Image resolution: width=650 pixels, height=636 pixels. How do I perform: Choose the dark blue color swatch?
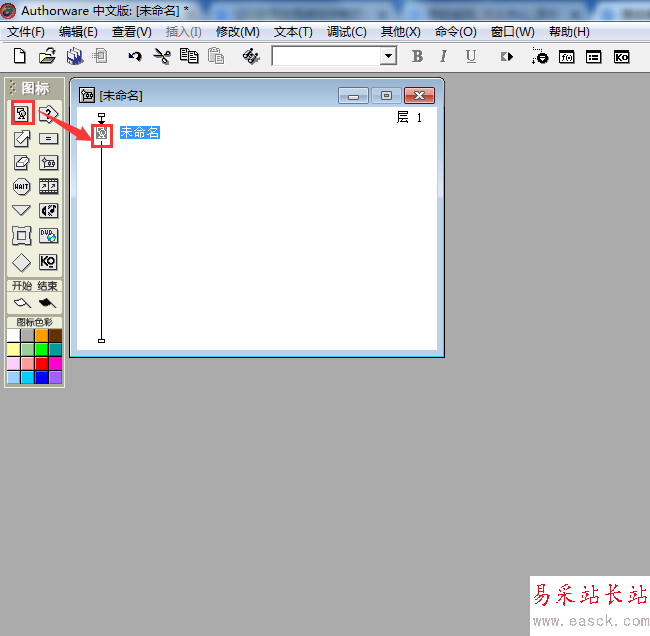click(x=41, y=378)
